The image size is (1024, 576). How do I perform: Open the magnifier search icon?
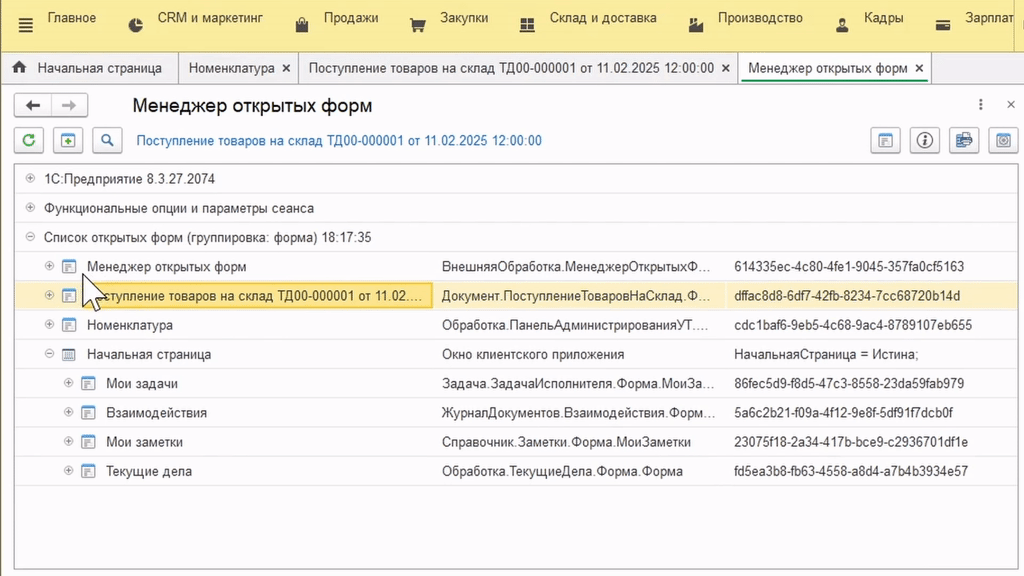point(107,140)
